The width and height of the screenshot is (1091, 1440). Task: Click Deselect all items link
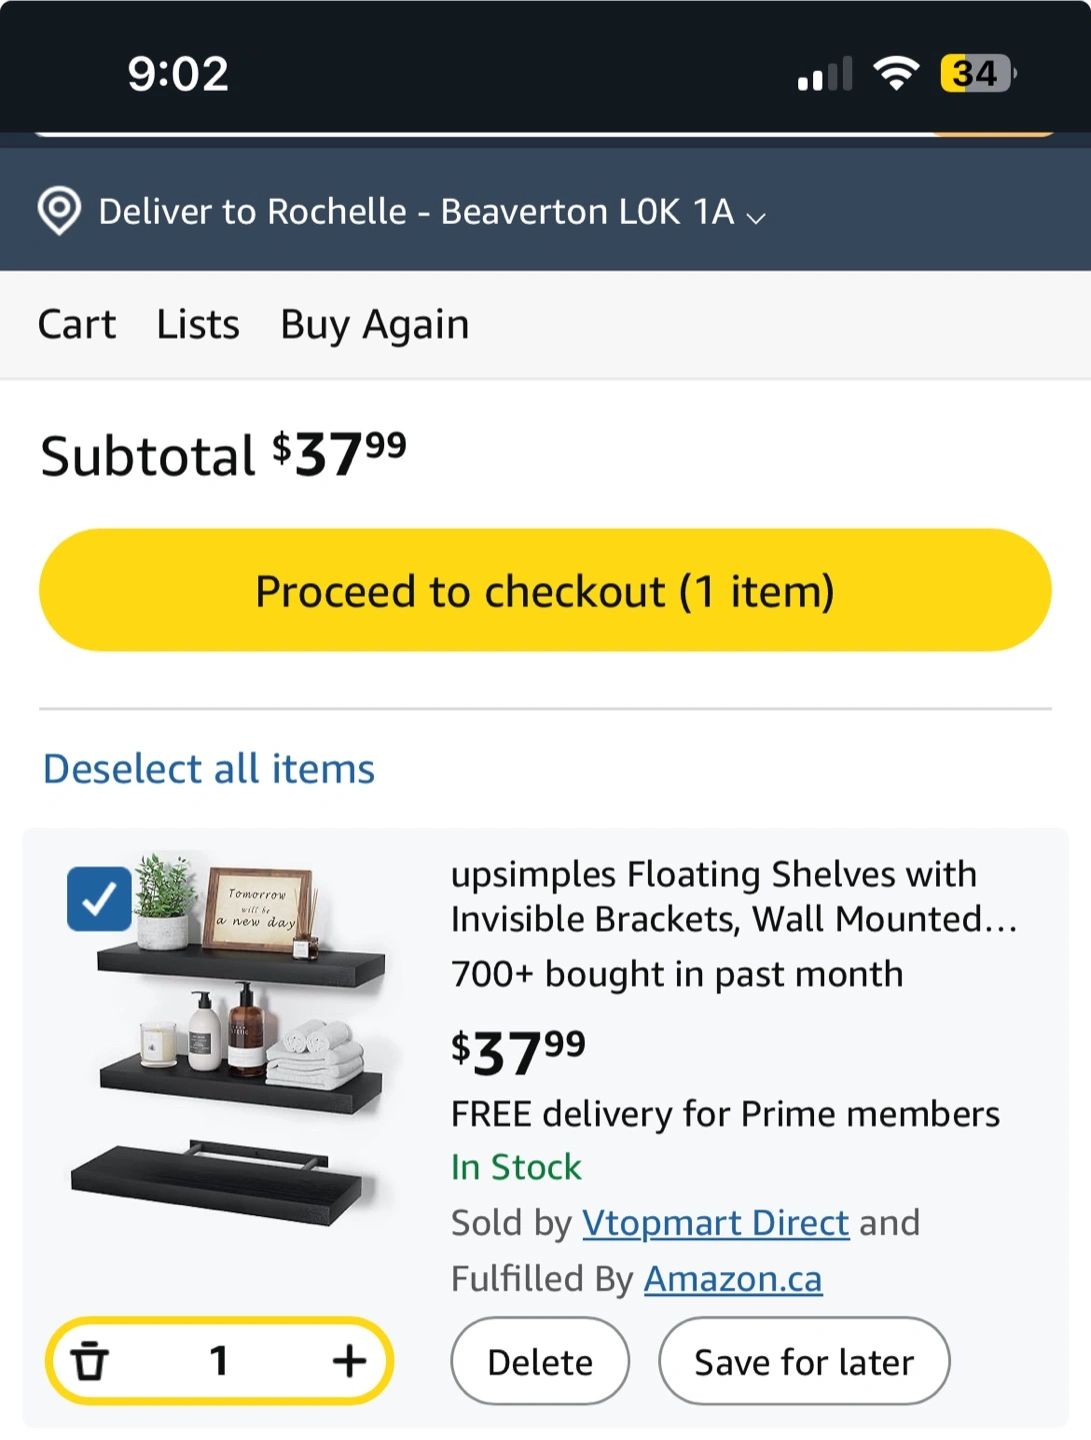[x=209, y=769]
